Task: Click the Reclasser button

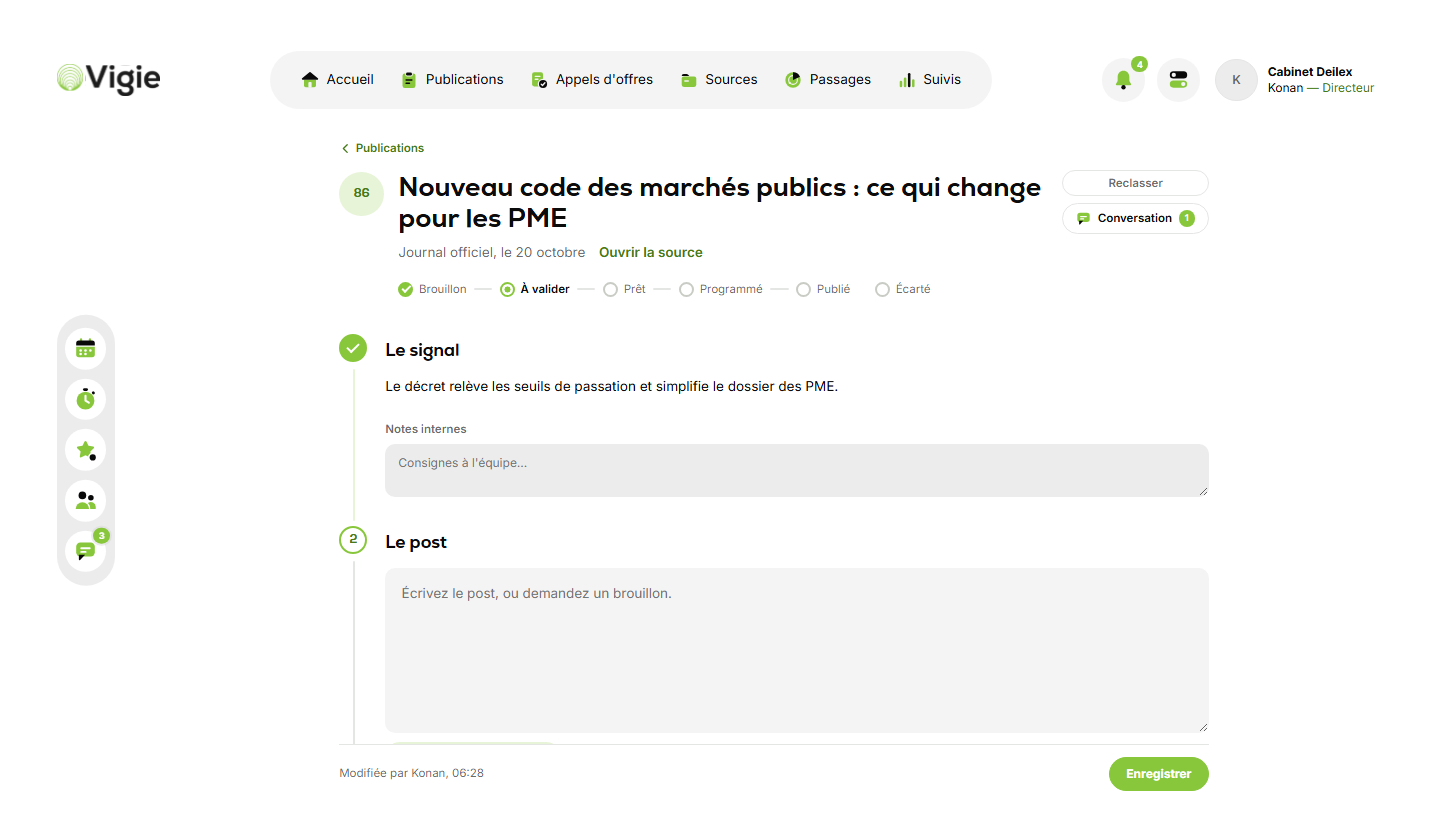Action: point(1135,183)
